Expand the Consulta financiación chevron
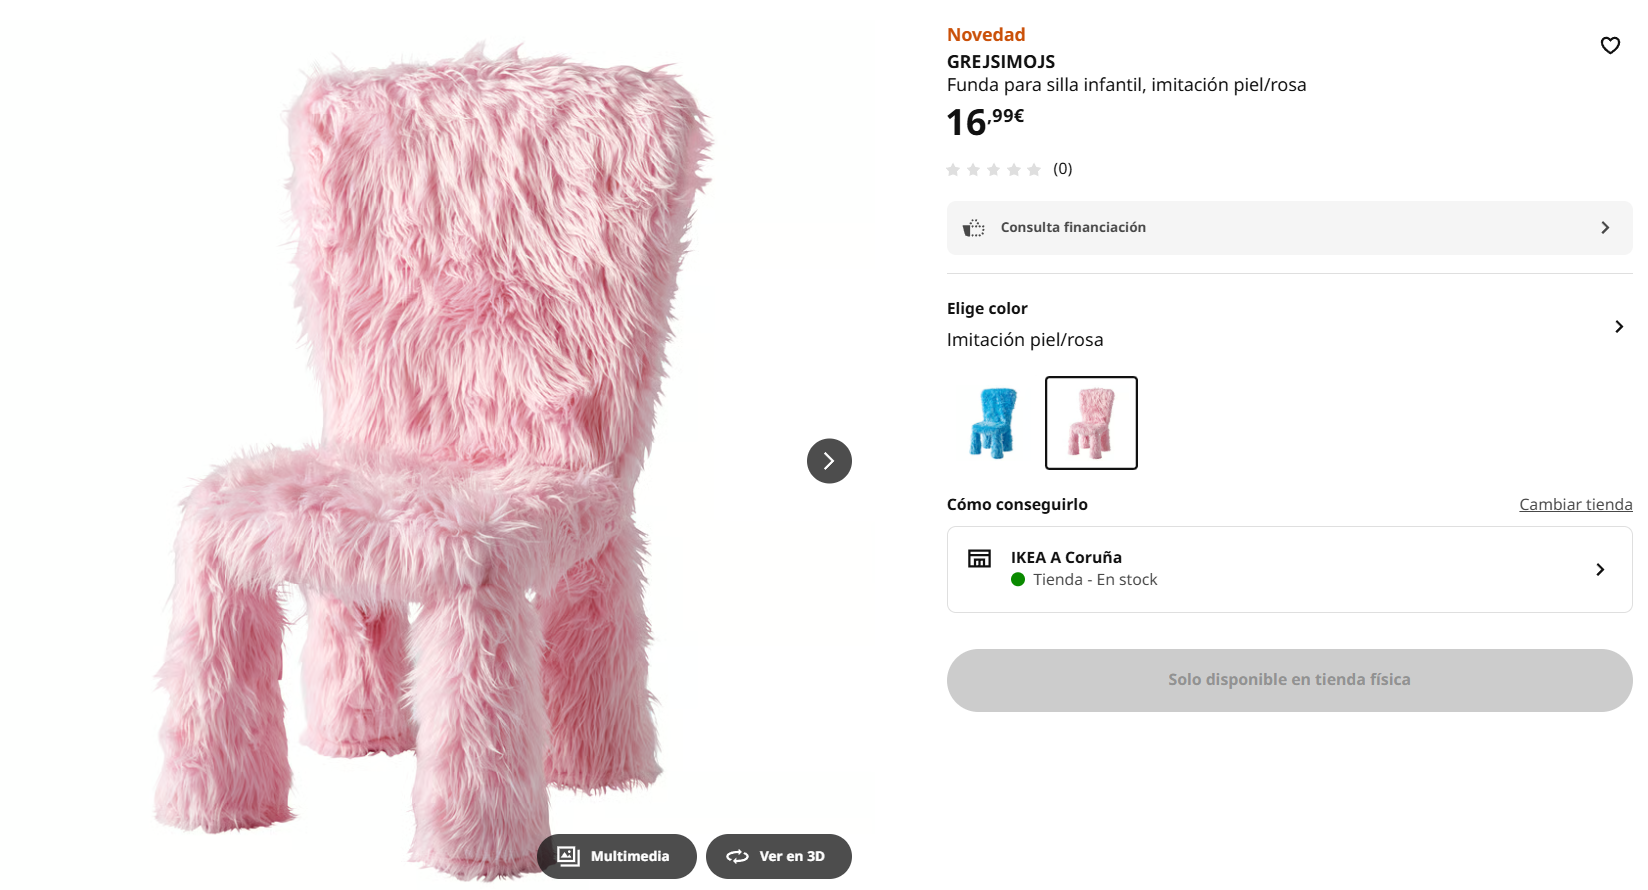 tap(1605, 228)
